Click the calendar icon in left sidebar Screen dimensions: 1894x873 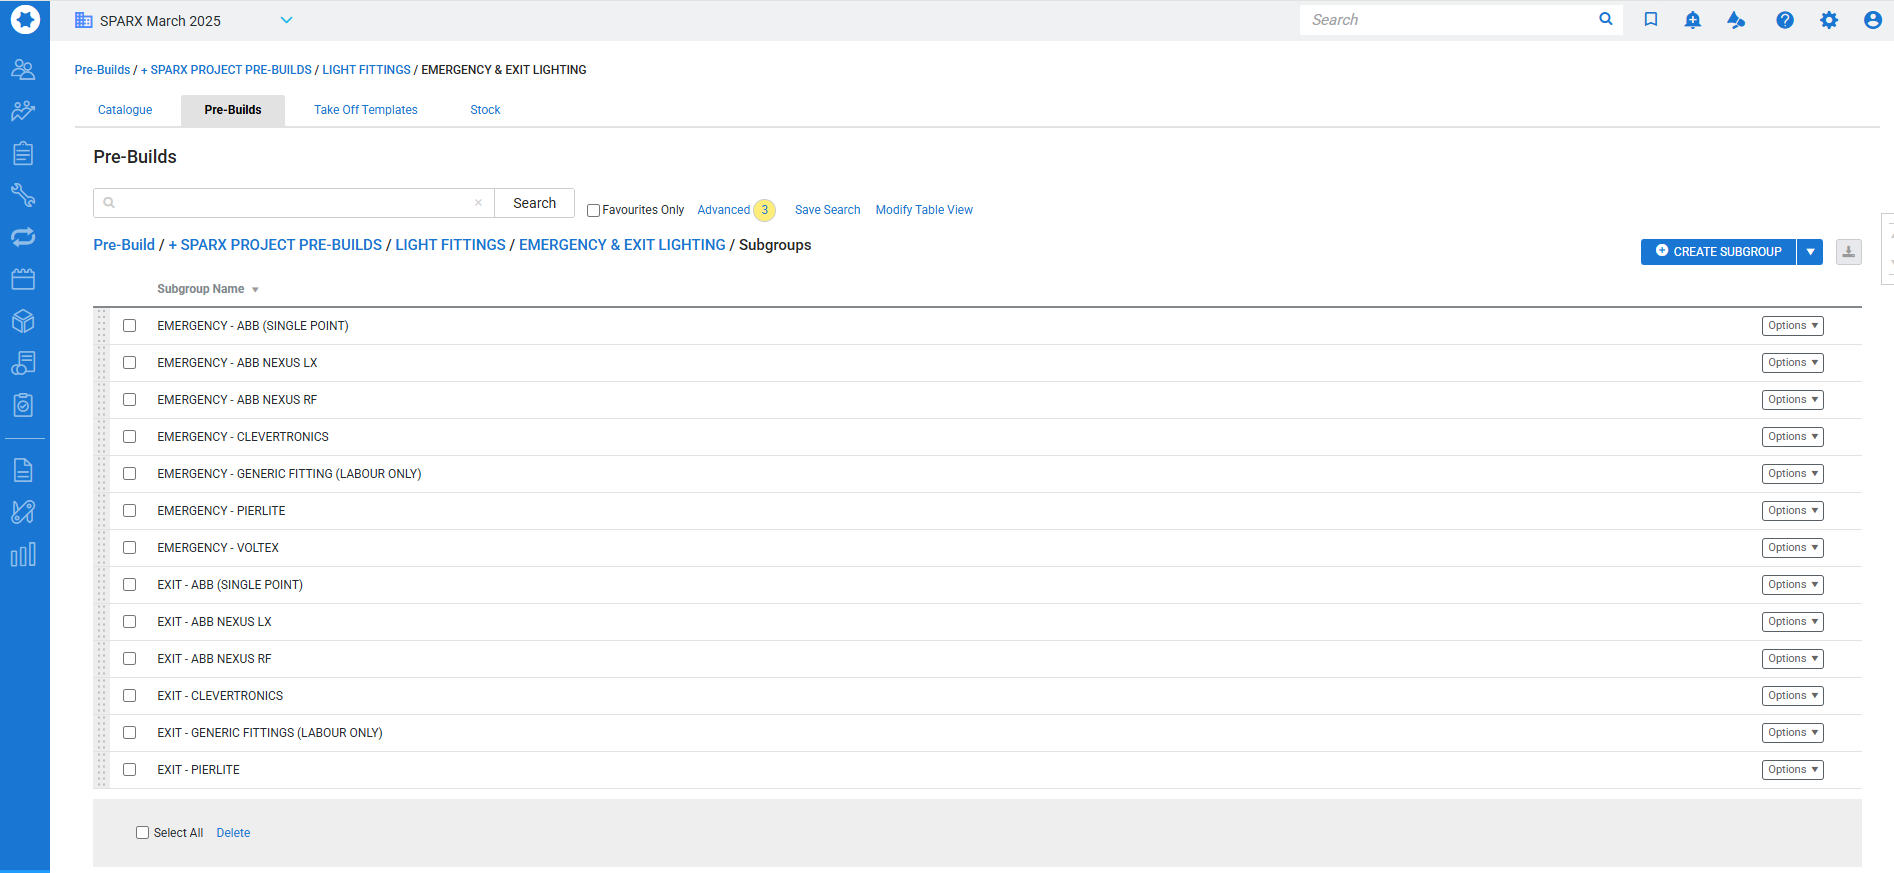(x=23, y=279)
